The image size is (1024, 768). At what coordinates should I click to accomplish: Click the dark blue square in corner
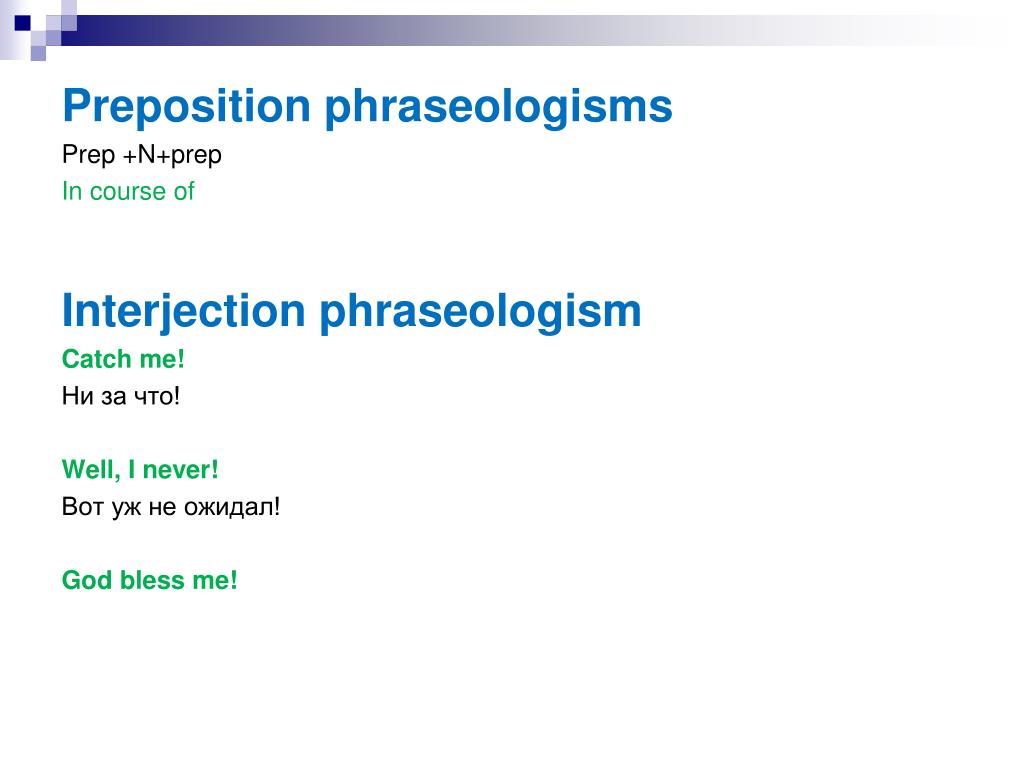[x=23, y=24]
